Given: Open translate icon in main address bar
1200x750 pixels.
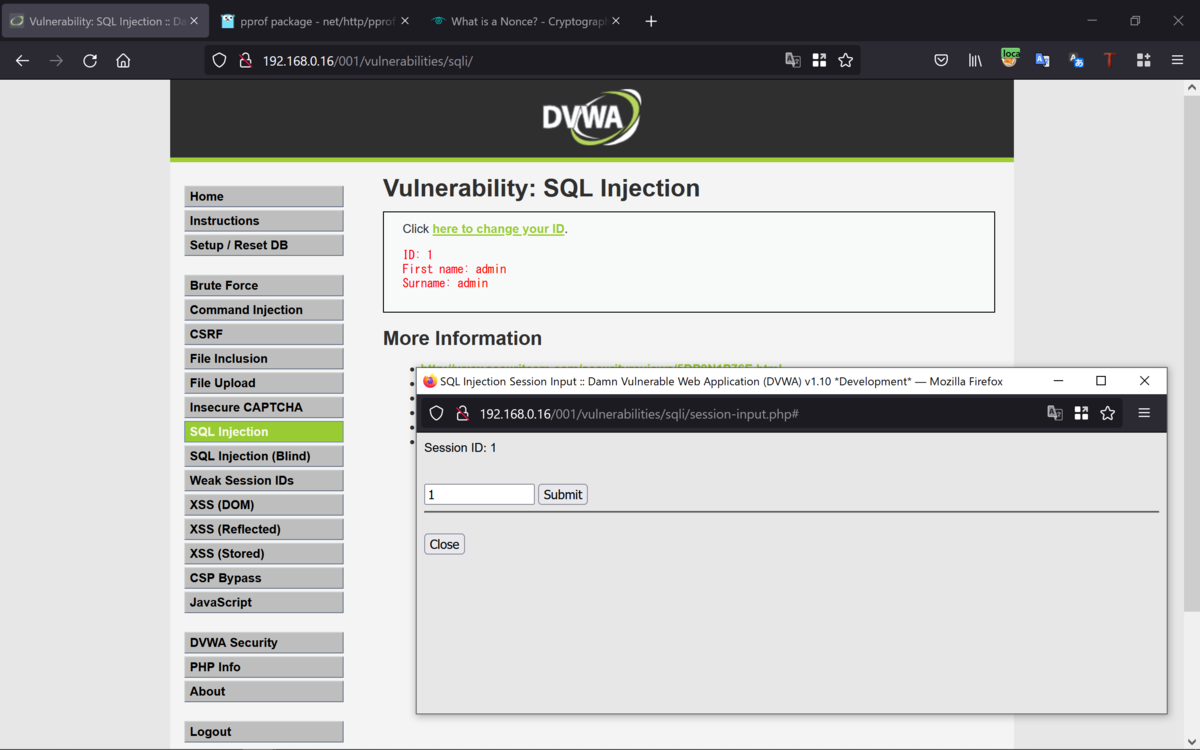Looking at the screenshot, I should [x=793, y=61].
